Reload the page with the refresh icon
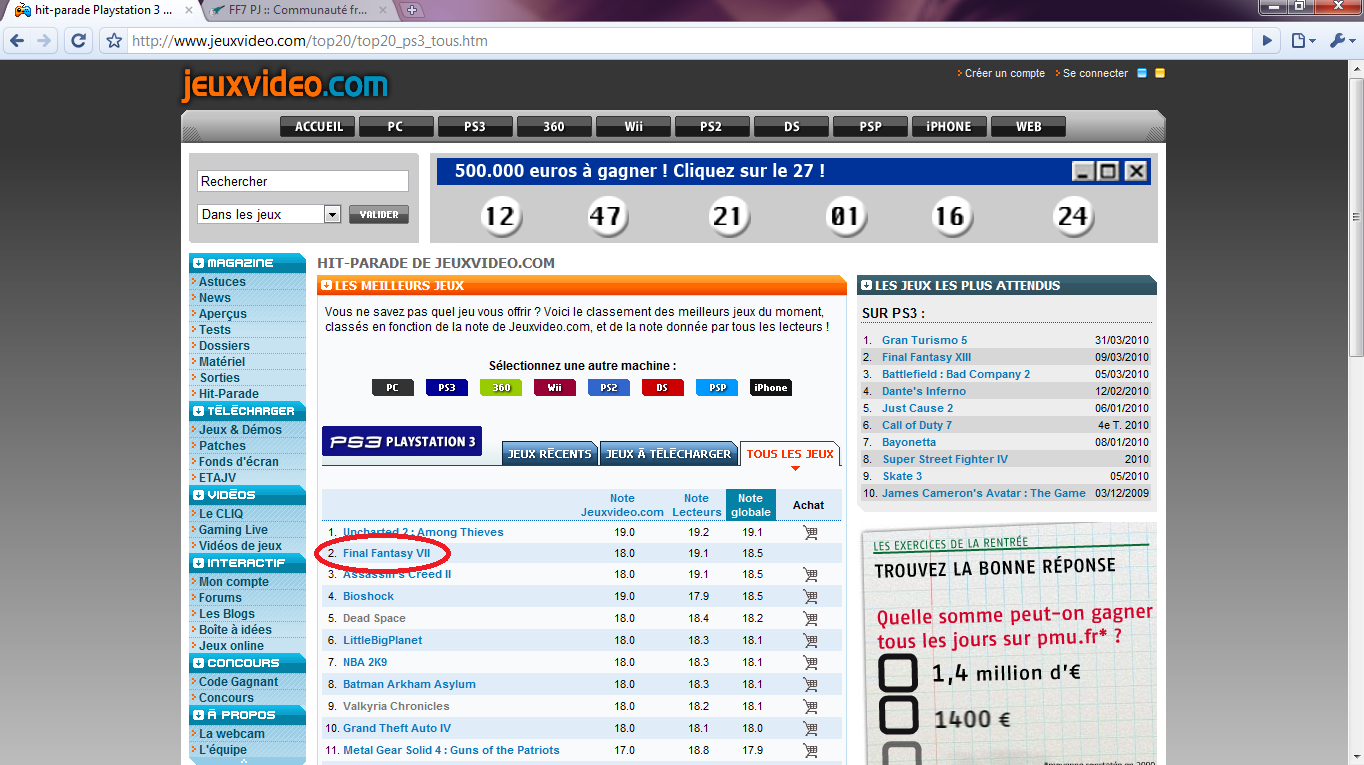The height and width of the screenshot is (765, 1364). tap(78, 41)
